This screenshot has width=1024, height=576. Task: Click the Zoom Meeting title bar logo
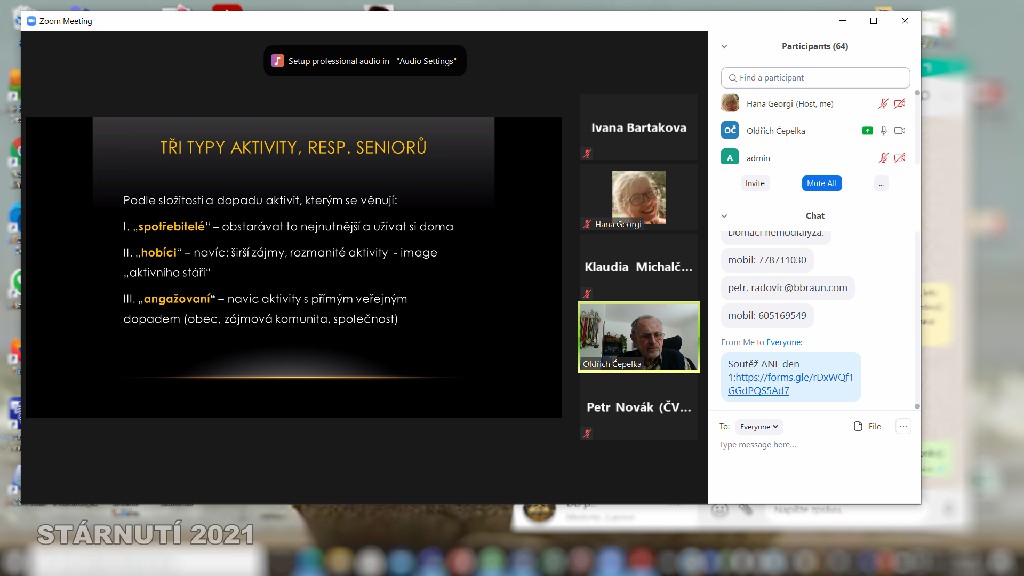31,21
